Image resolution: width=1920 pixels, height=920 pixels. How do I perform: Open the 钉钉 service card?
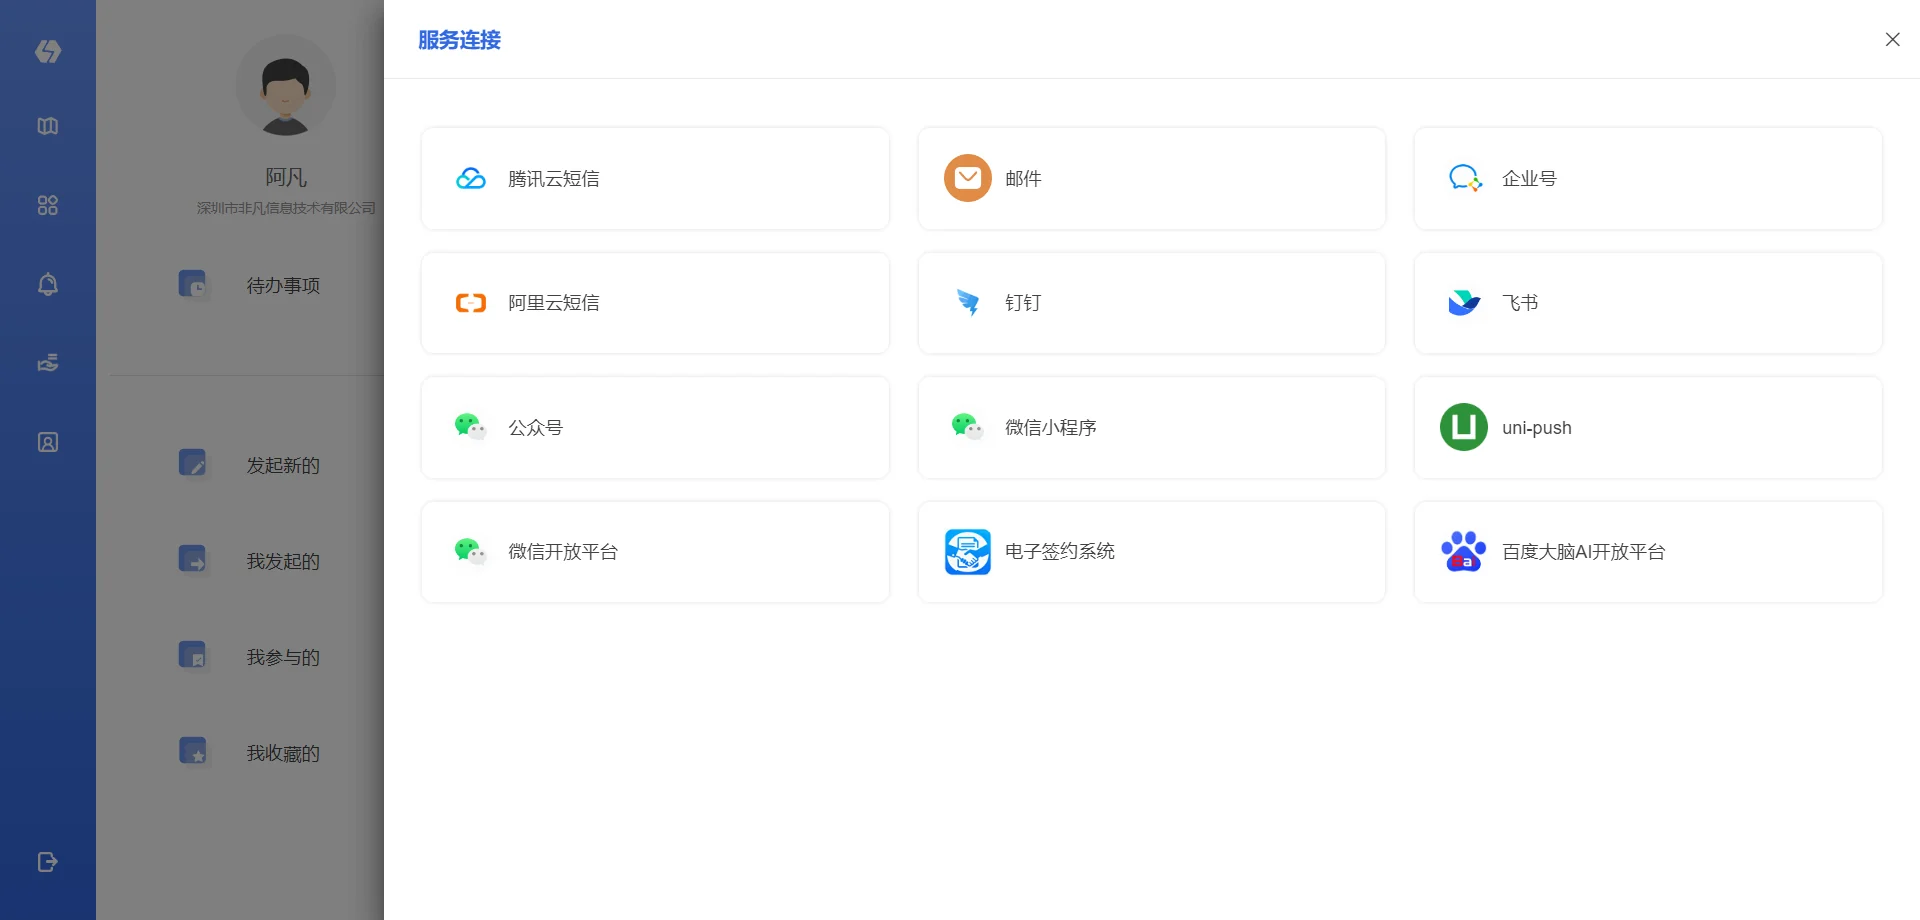click(1152, 303)
